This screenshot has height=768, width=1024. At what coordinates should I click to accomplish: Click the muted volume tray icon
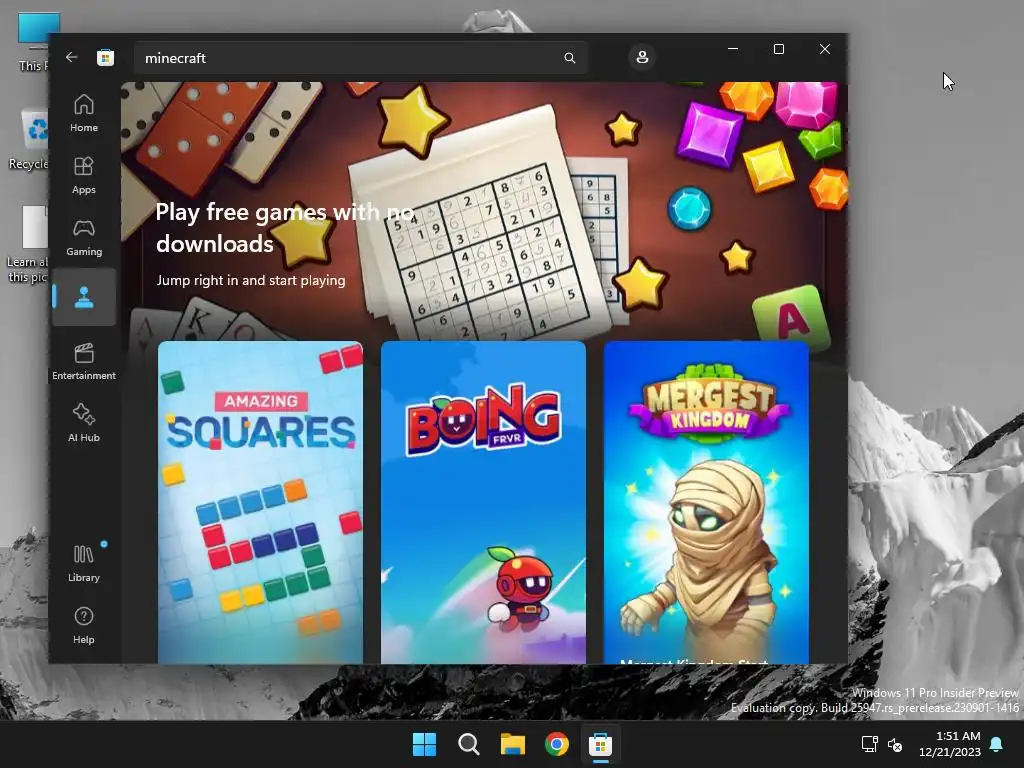(895, 744)
